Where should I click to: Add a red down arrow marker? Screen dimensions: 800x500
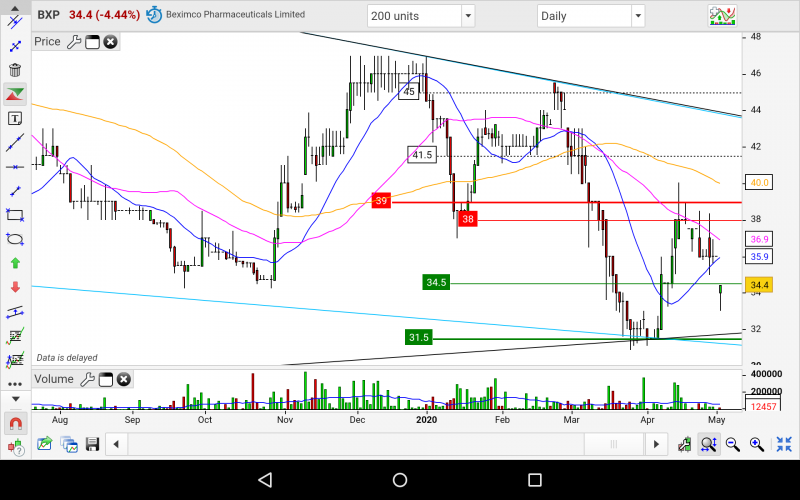pos(15,286)
